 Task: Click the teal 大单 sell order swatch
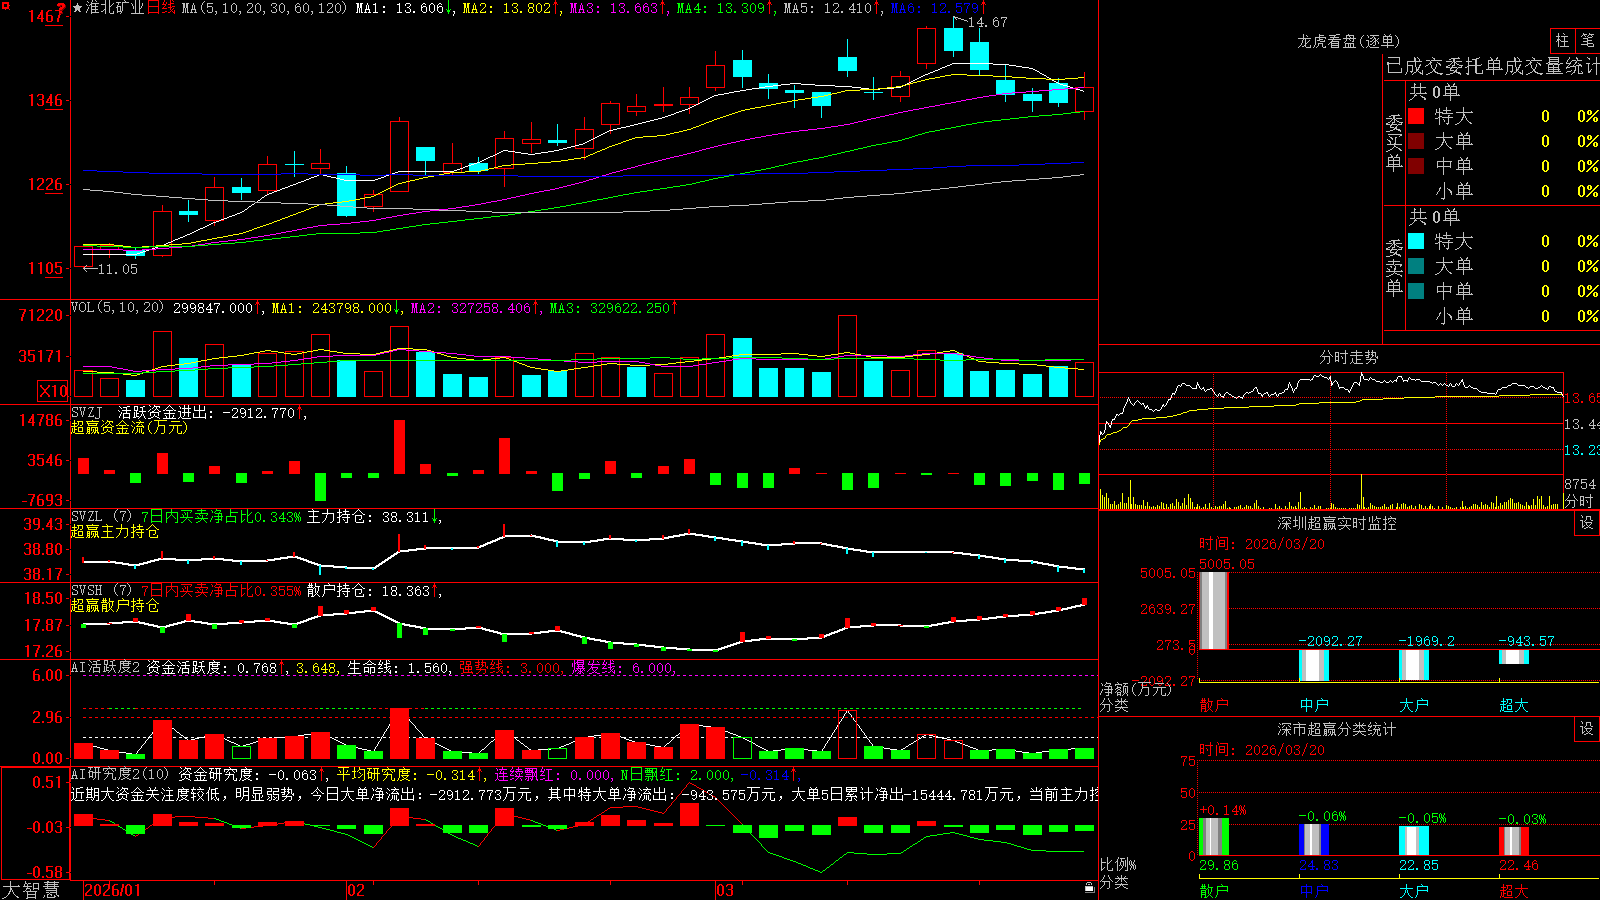(x=1416, y=266)
